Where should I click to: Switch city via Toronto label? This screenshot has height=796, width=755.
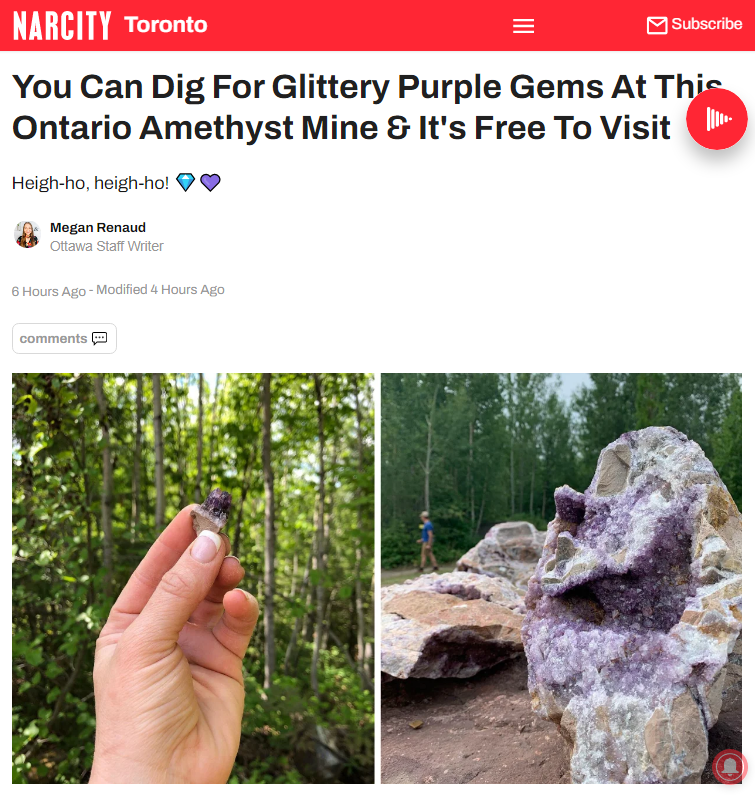(166, 24)
